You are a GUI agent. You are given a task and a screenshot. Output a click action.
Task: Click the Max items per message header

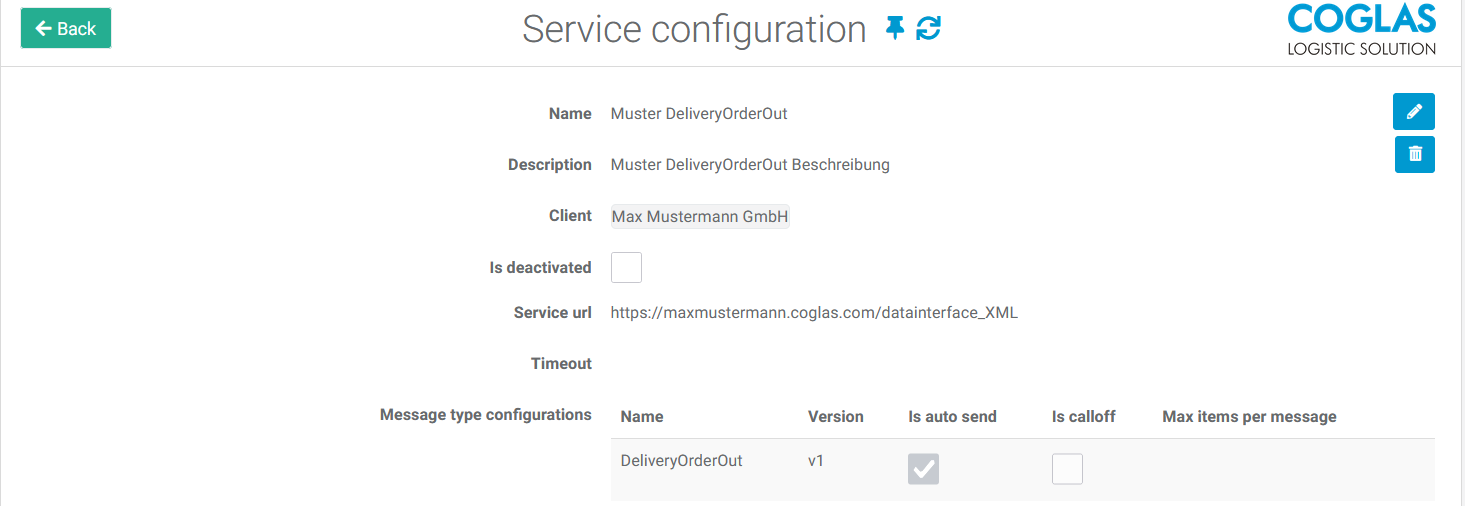click(x=1249, y=416)
